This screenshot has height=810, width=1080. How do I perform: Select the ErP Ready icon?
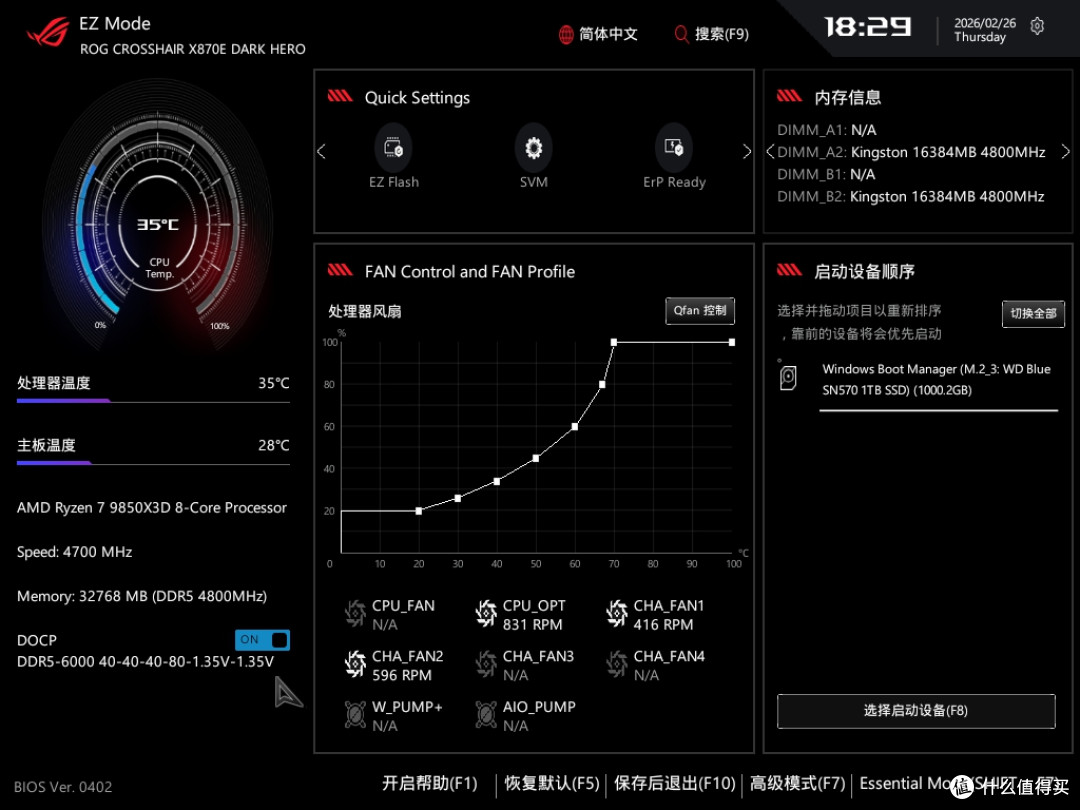[674, 147]
